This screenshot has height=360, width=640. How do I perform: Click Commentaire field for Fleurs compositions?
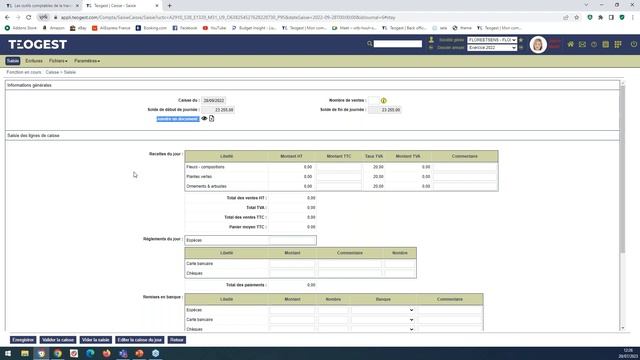pos(465,167)
